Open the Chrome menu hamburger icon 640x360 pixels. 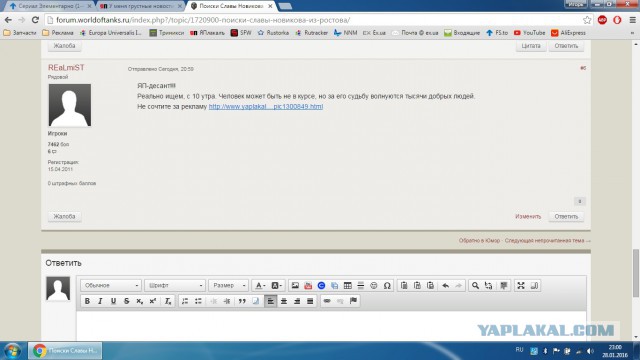(632, 20)
